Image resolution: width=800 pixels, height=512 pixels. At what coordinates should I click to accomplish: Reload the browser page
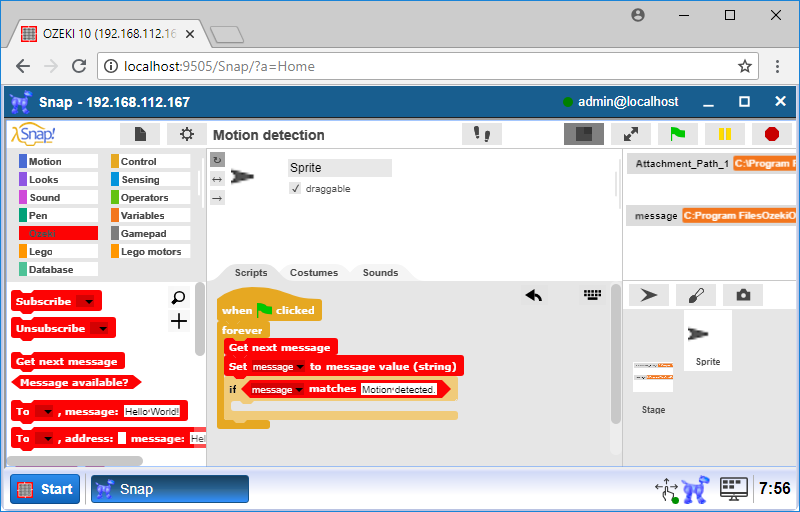click(79, 66)
